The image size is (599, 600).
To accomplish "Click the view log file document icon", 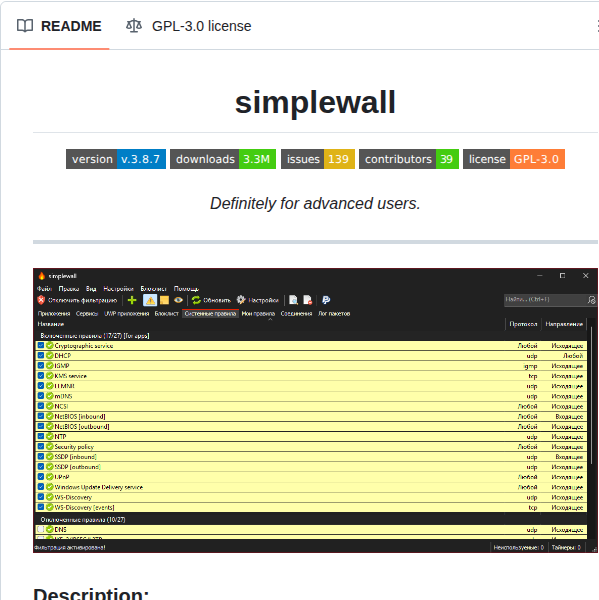I will tap(294, 300).
